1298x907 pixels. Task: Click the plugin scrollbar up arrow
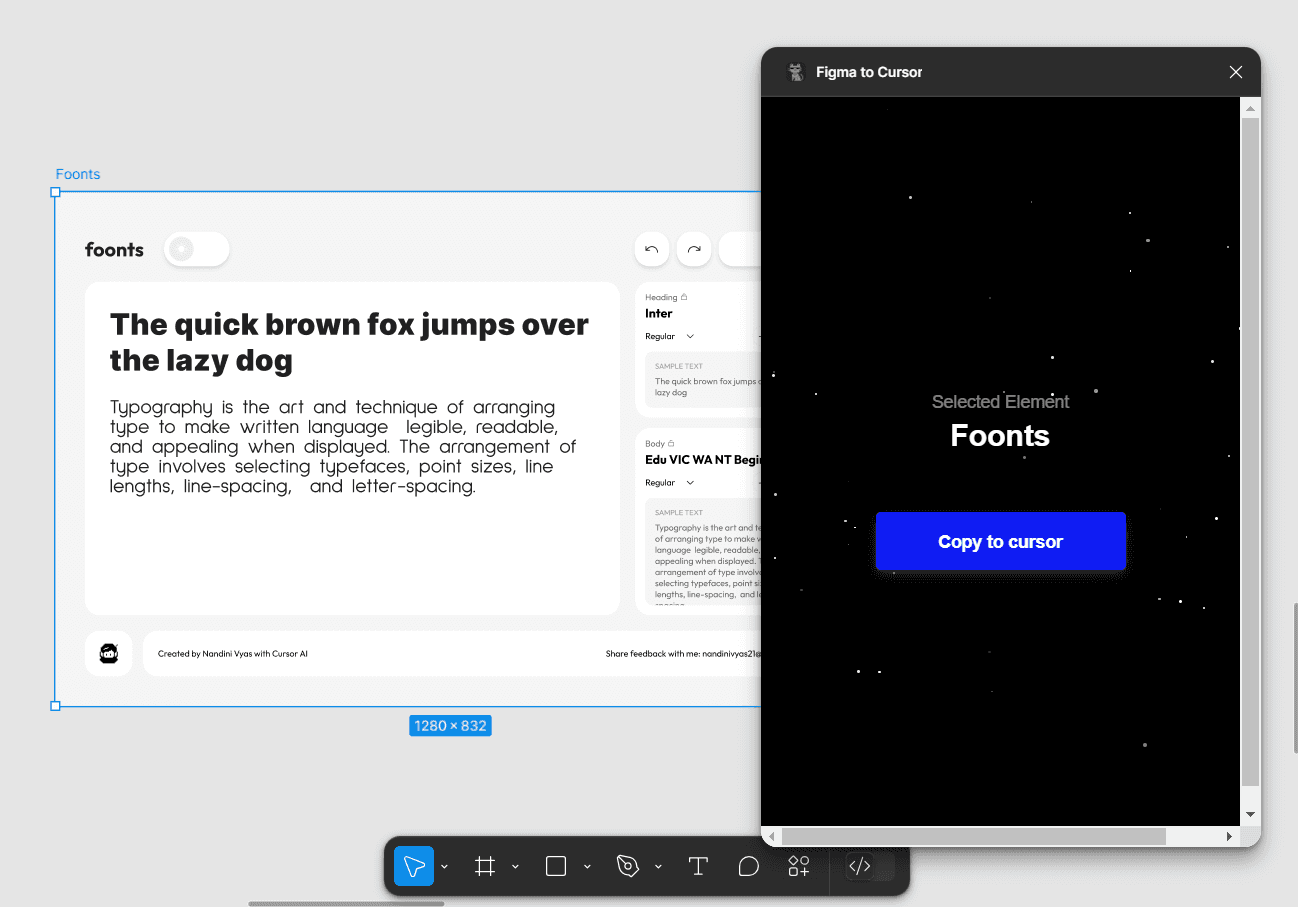click(x=1250, y=107)
